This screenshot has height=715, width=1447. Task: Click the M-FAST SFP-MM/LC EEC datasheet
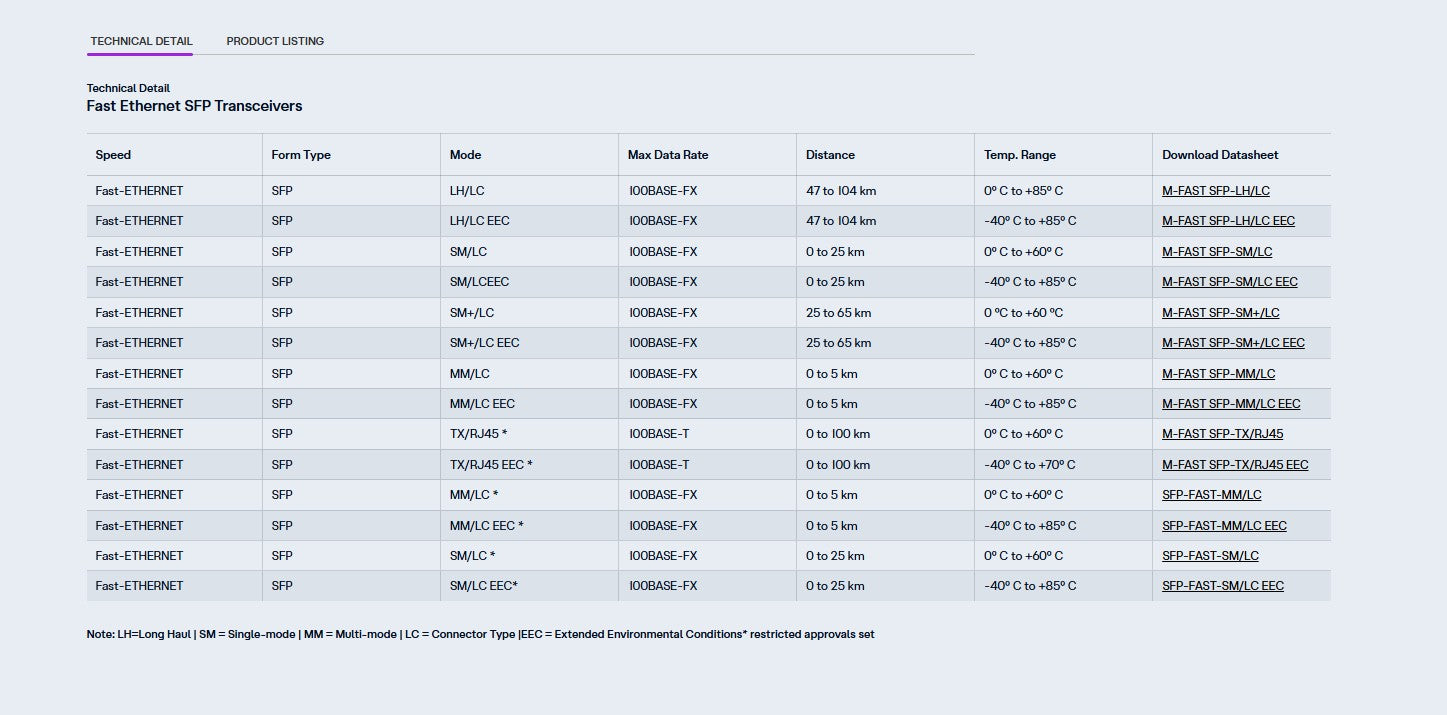click(1231, 404)
